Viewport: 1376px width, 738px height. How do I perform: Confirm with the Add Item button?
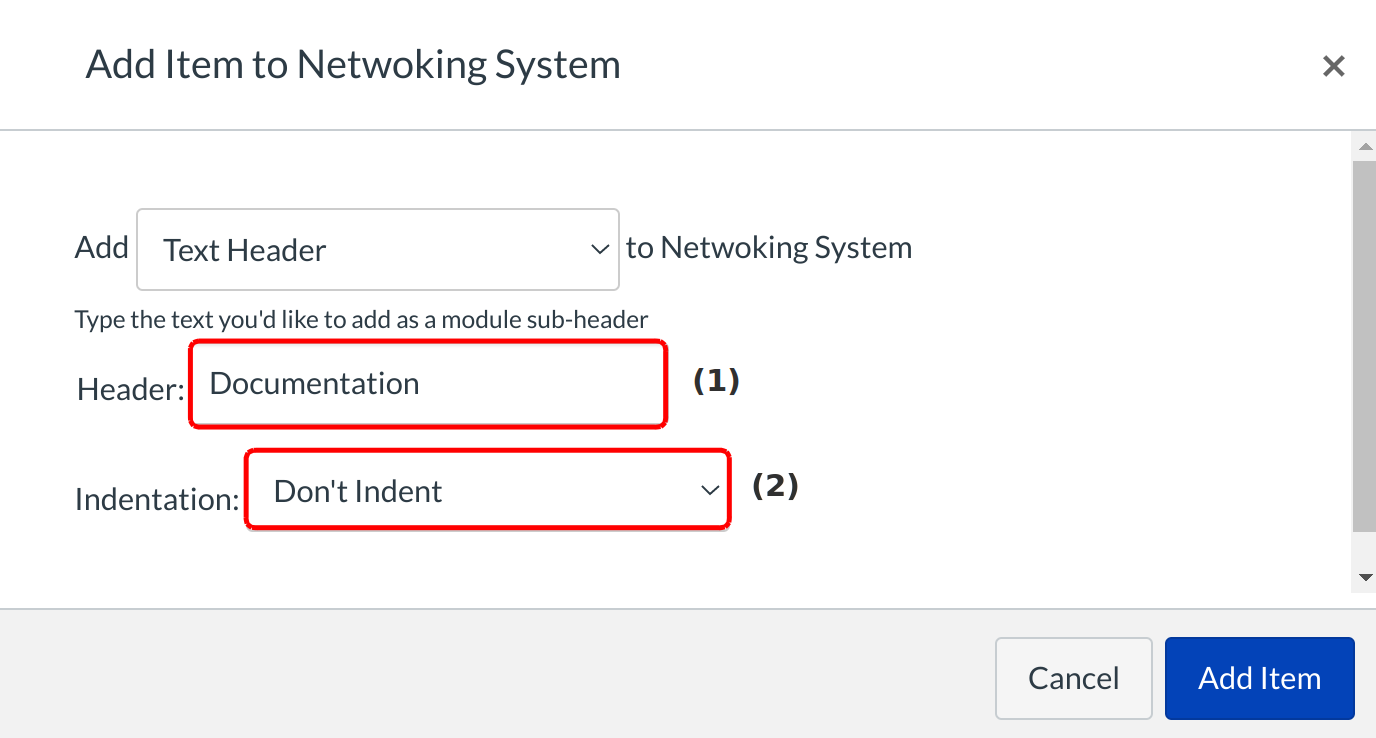[1259, 678]
